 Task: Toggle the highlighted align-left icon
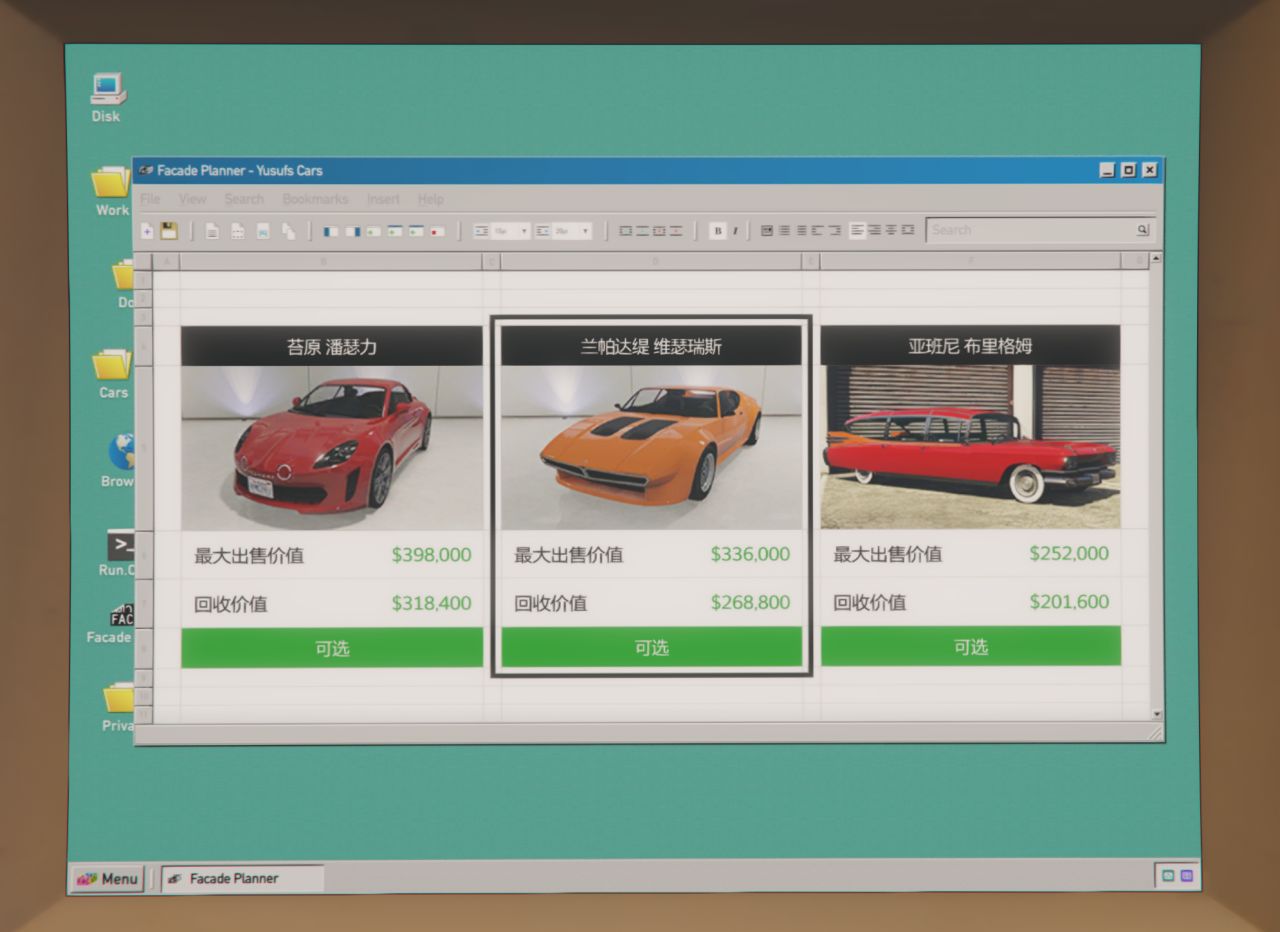(857, 230)
